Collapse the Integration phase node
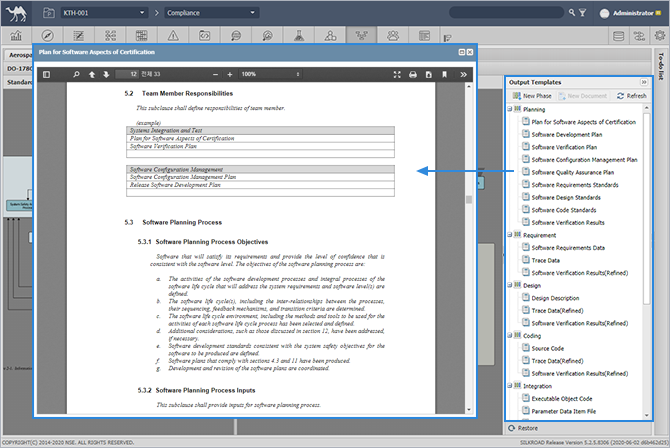This screenshot has width=670, height=448. click(x=510, y=386)
